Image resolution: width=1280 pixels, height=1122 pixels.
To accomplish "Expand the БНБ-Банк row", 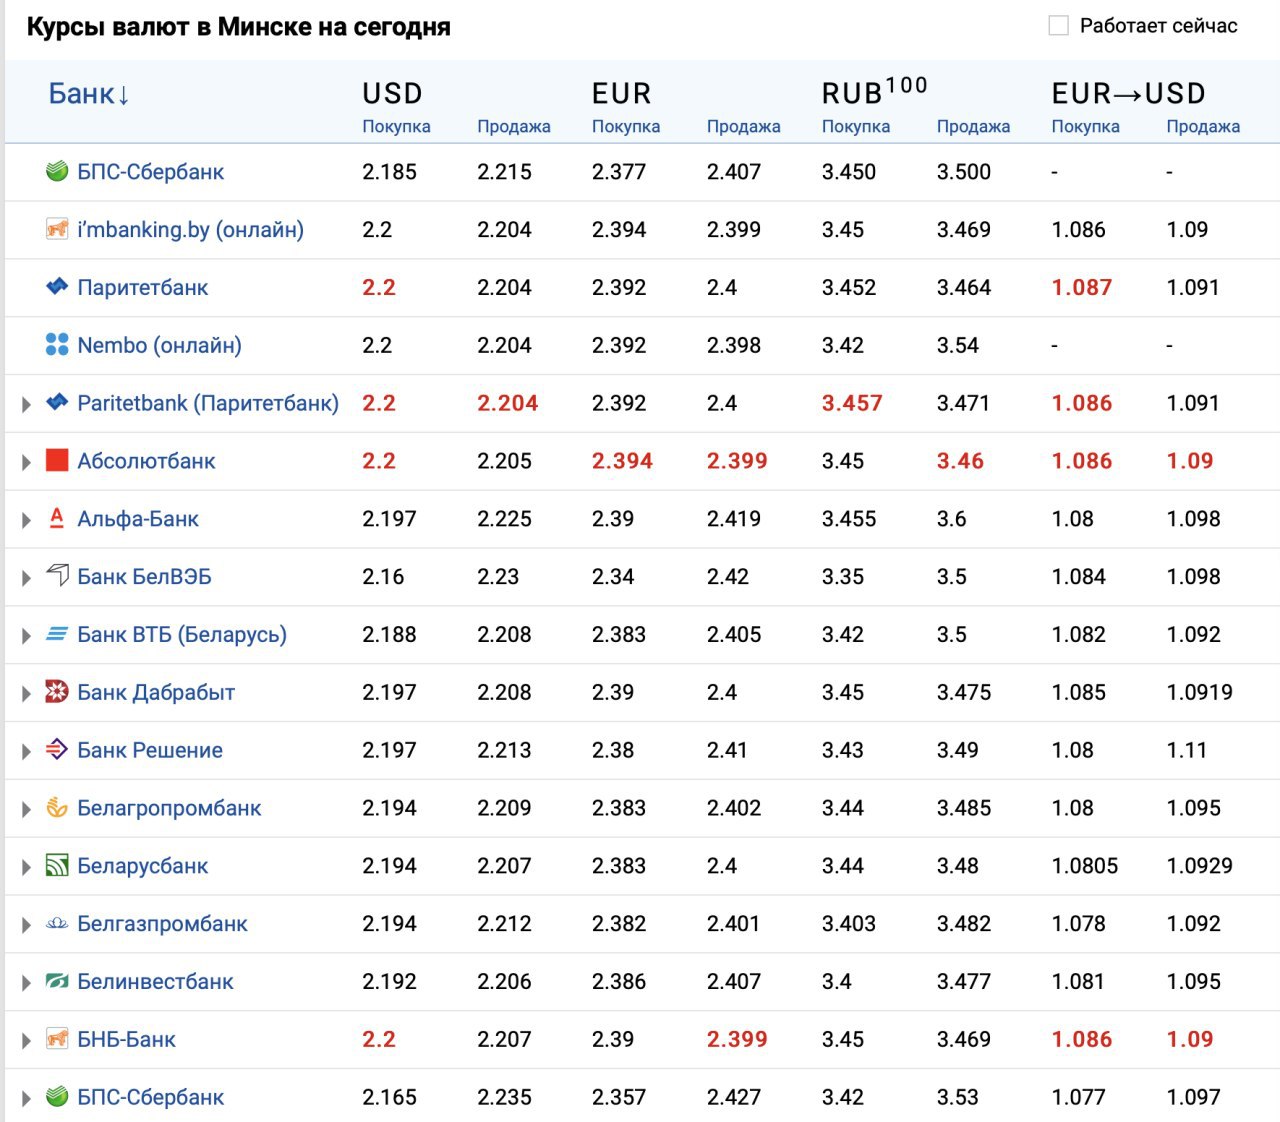I will coord(27,1041).
